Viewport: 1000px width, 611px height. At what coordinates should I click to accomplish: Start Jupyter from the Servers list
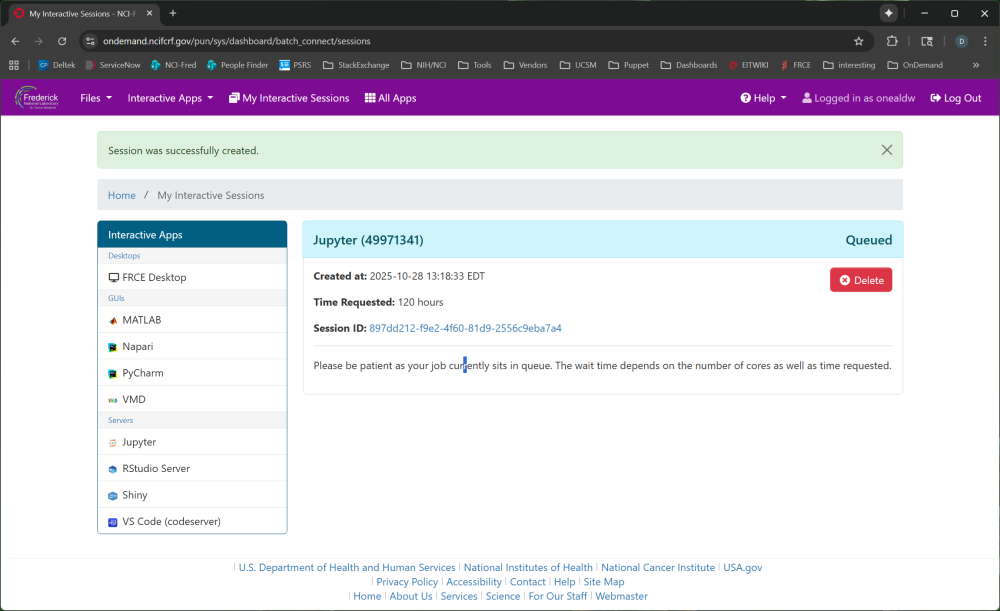point(139,442)
